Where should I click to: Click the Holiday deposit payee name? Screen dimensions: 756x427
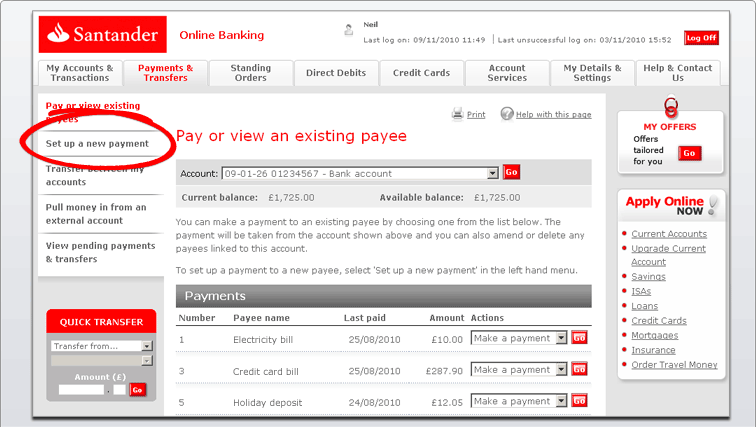268,403
